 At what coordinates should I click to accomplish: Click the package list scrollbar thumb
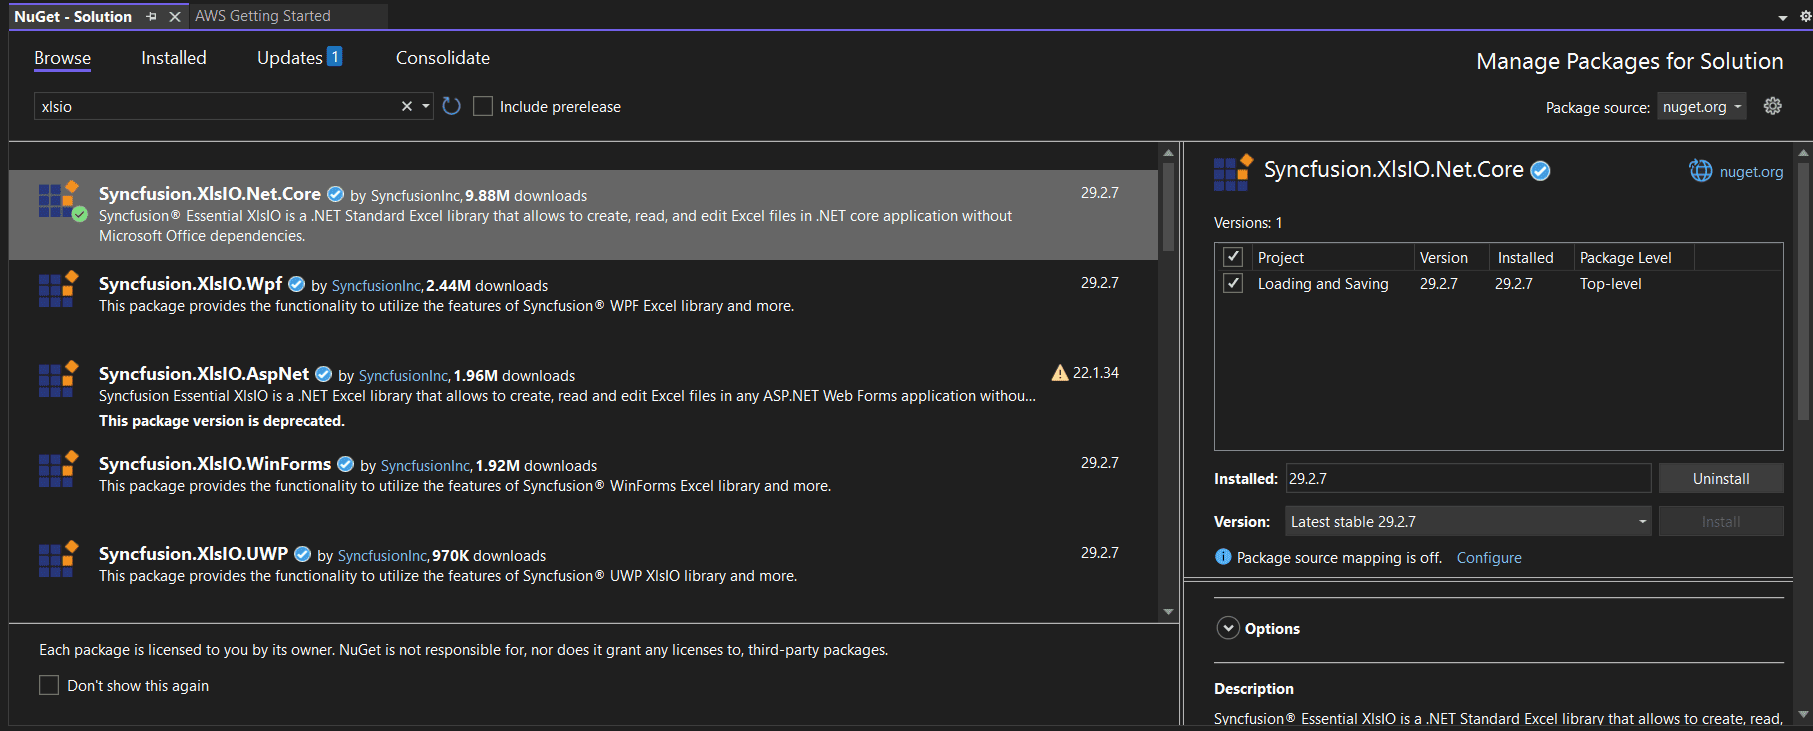(x=1168, y=207)
